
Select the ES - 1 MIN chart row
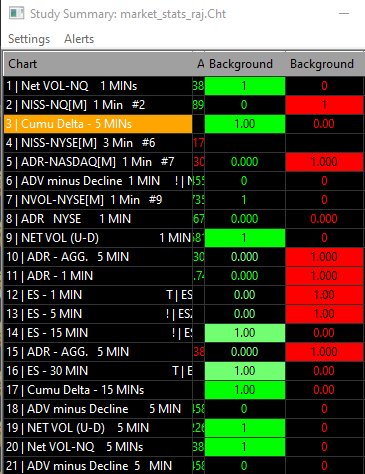click(98, 295)
